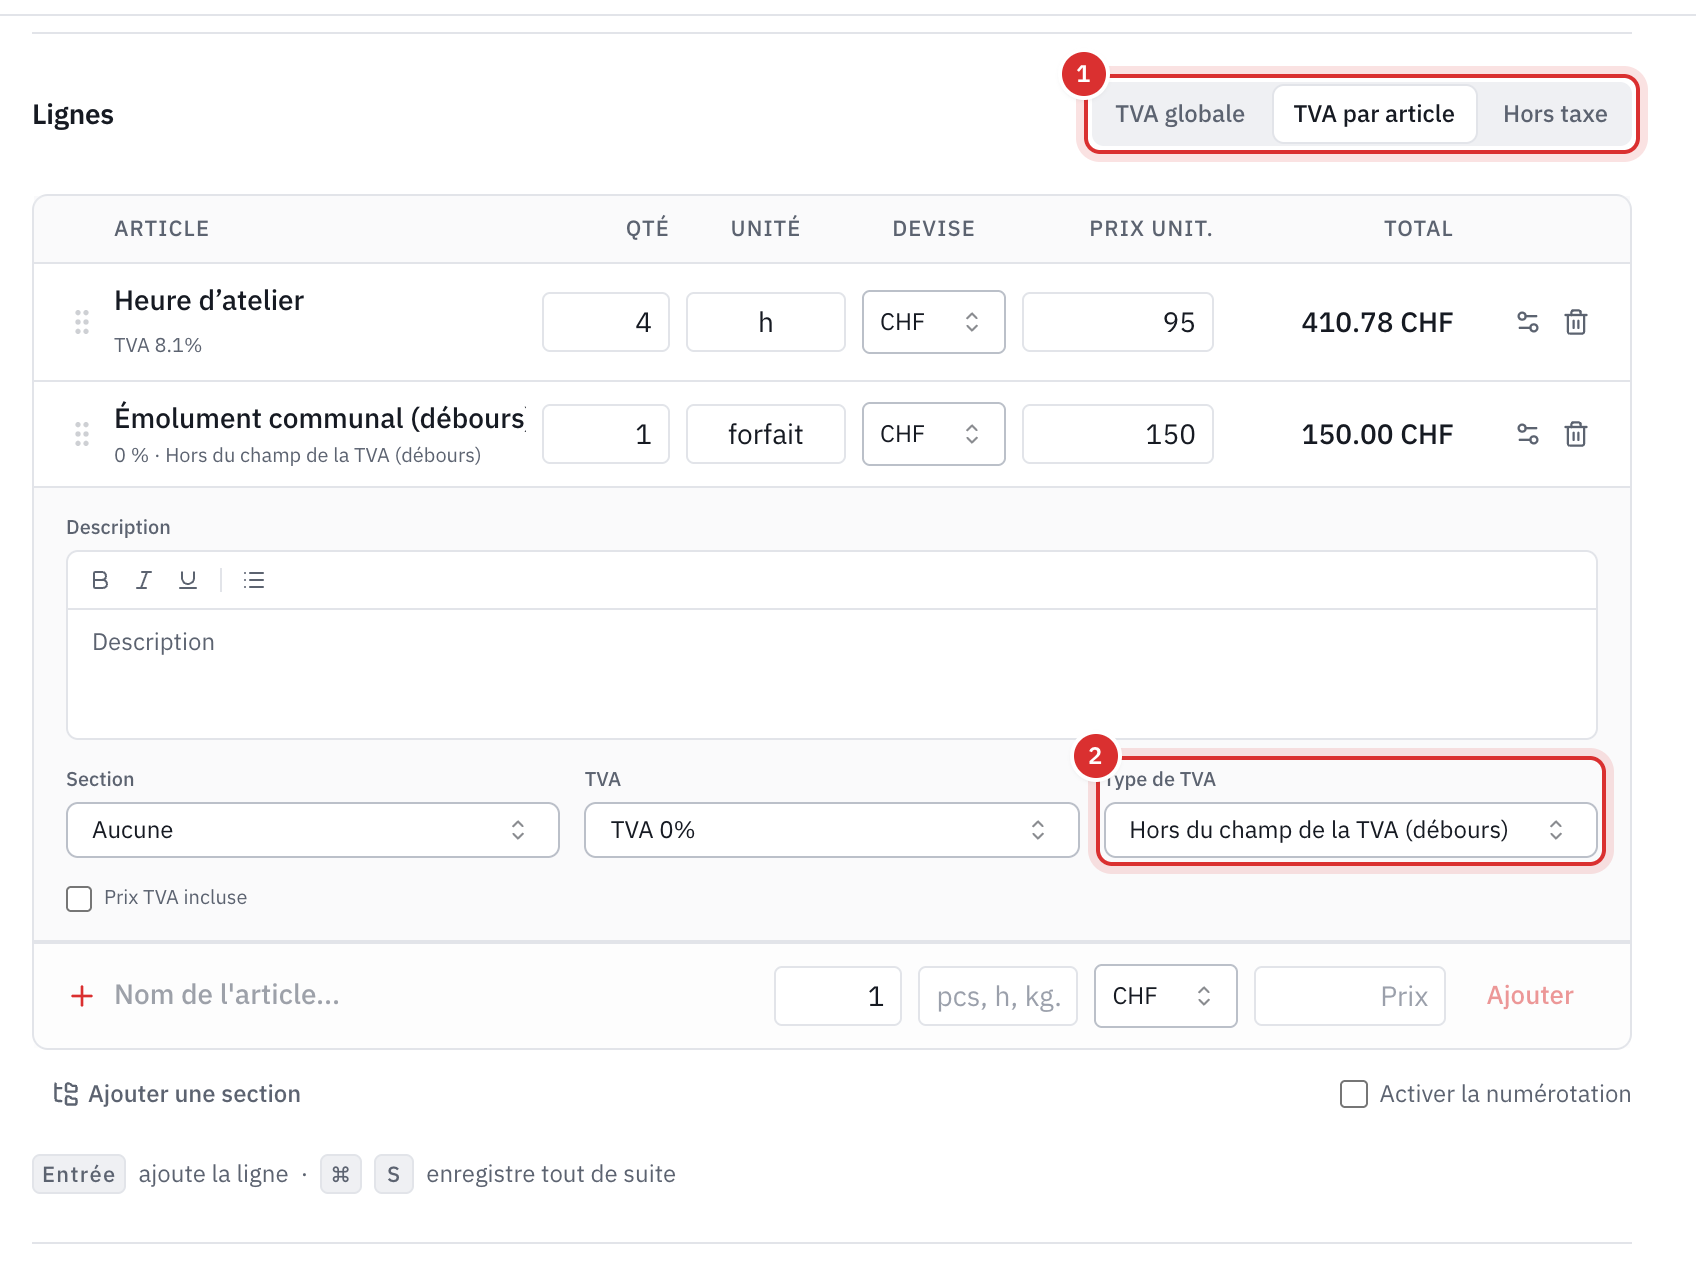Click the 150.00 CHF total
The height and width of the screenshot is (1274, 1696).
pyautogui.click(x=1377, y=434)
